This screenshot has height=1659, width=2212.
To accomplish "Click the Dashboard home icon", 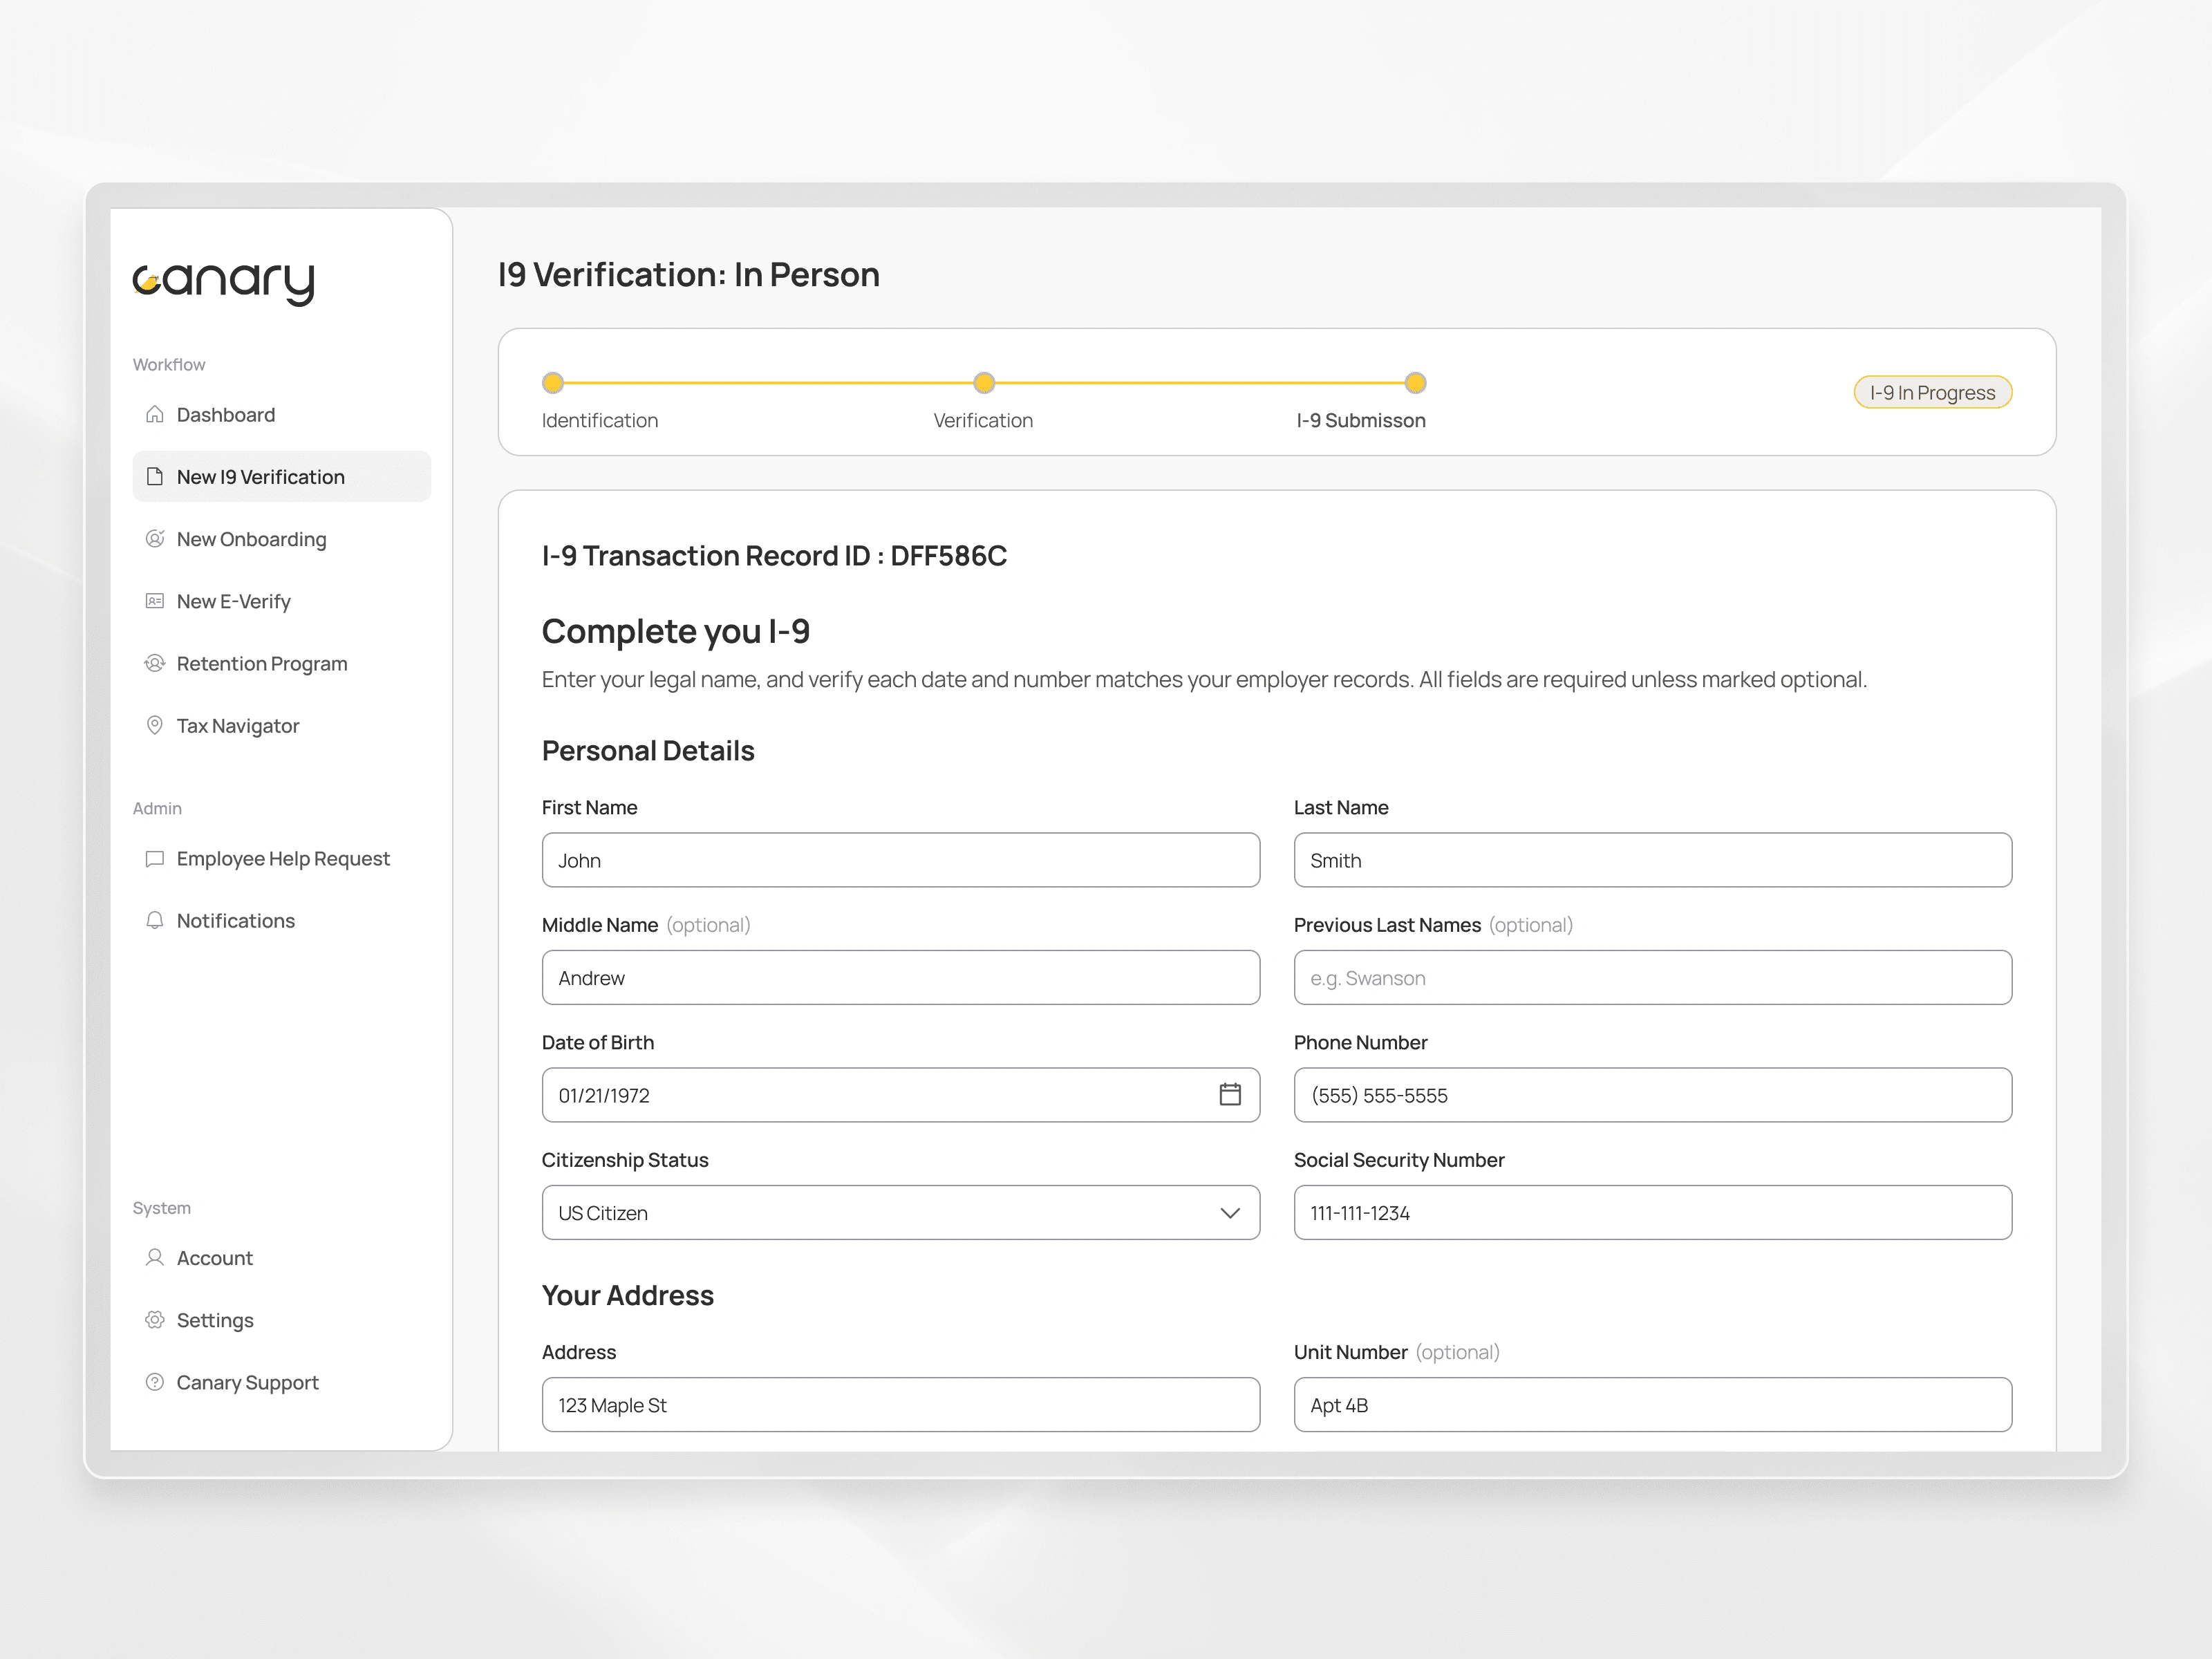I will point(154,414).
